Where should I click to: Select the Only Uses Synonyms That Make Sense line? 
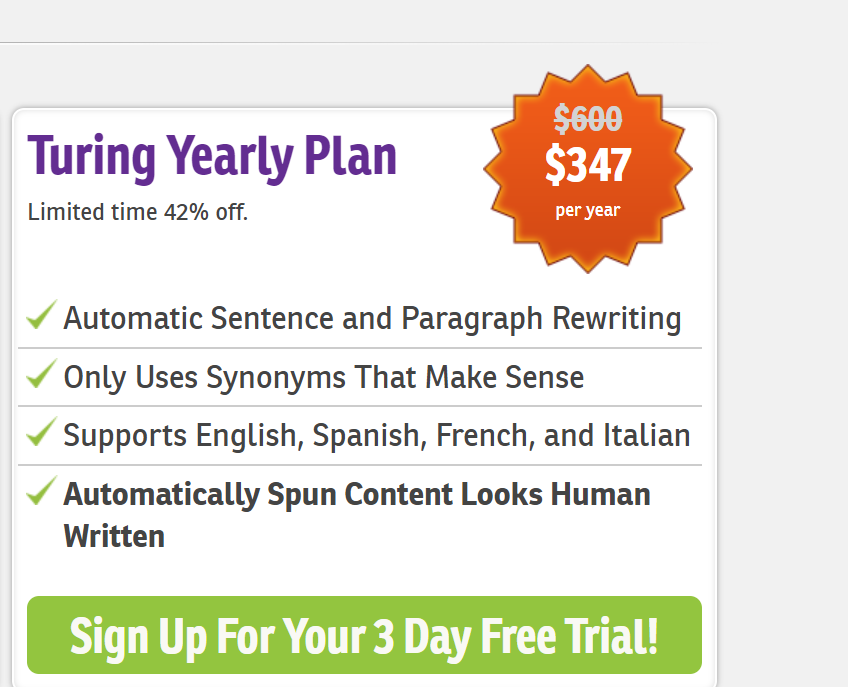324,377
